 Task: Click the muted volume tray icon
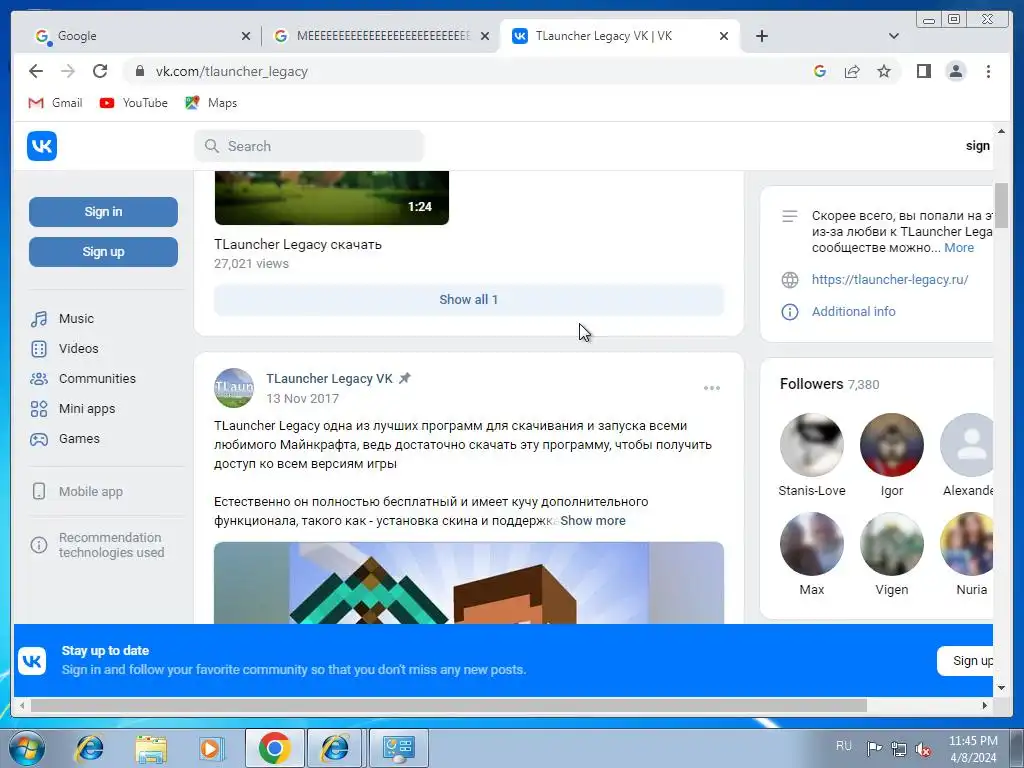[x=922, y=749]
